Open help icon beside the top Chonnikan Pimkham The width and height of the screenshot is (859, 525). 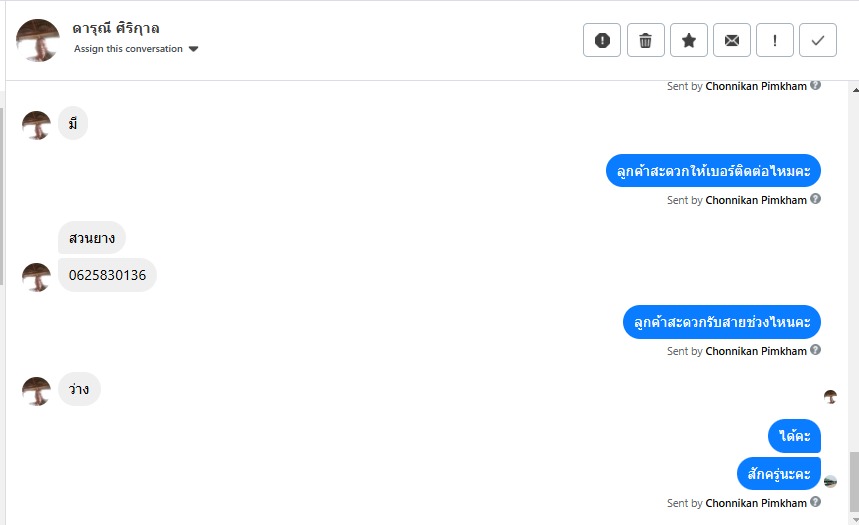coord(816,85)
